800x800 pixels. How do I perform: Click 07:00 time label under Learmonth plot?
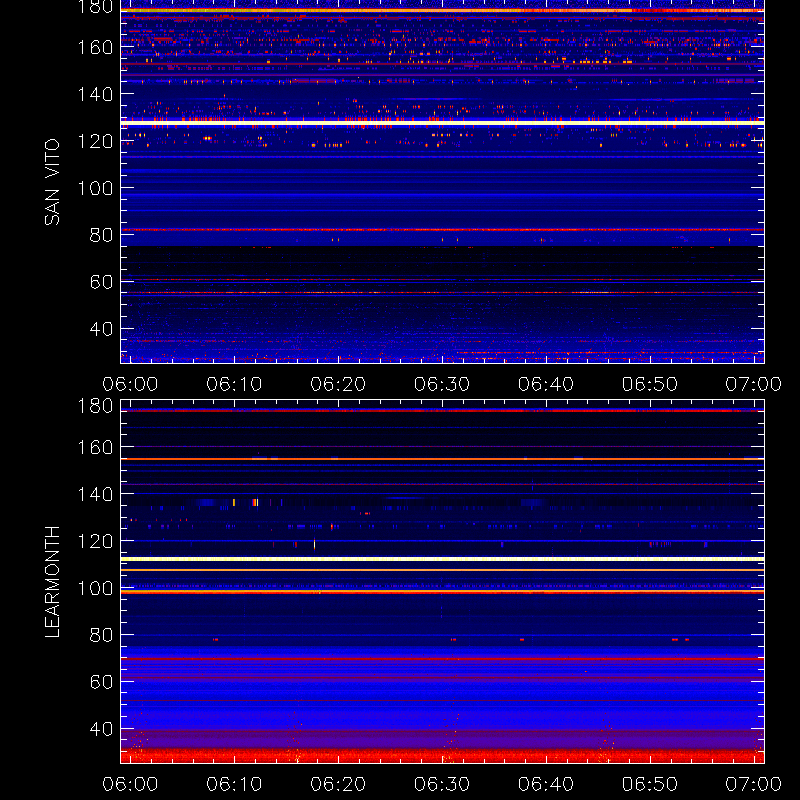click(754, 784)
